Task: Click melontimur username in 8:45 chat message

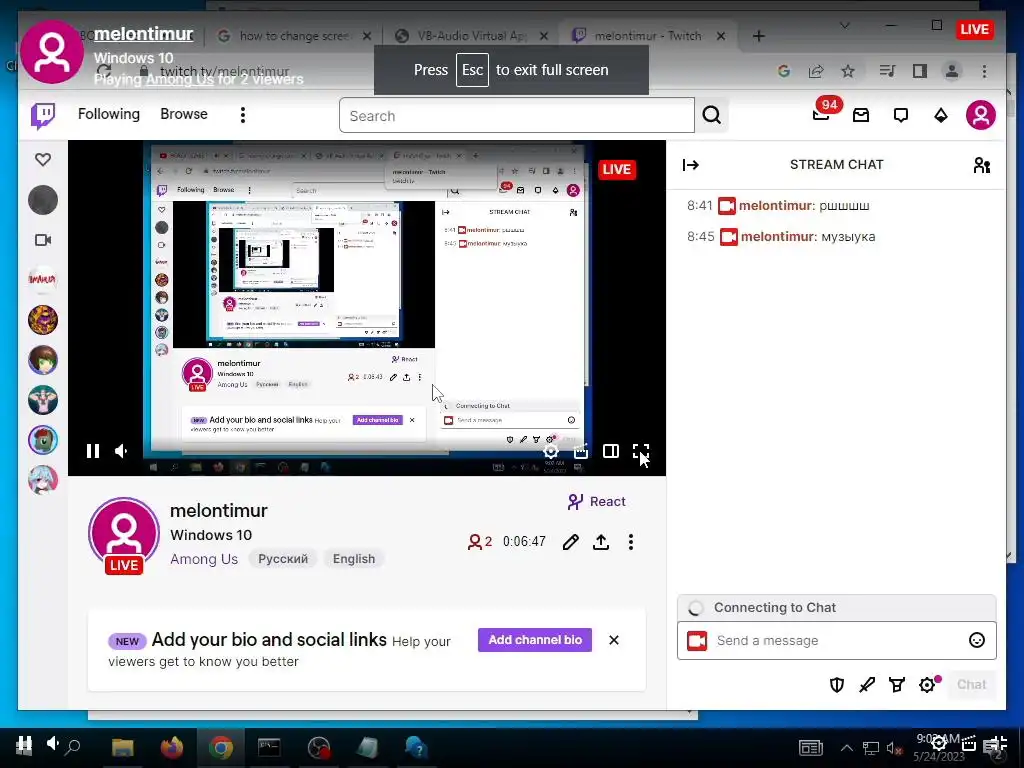Action: (x=779, y=236)
